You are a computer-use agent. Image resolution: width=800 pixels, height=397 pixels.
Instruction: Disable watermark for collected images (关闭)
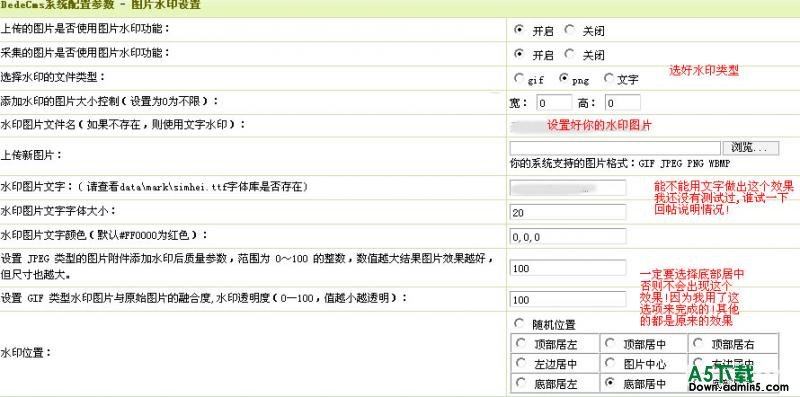[x=569, y=53]
